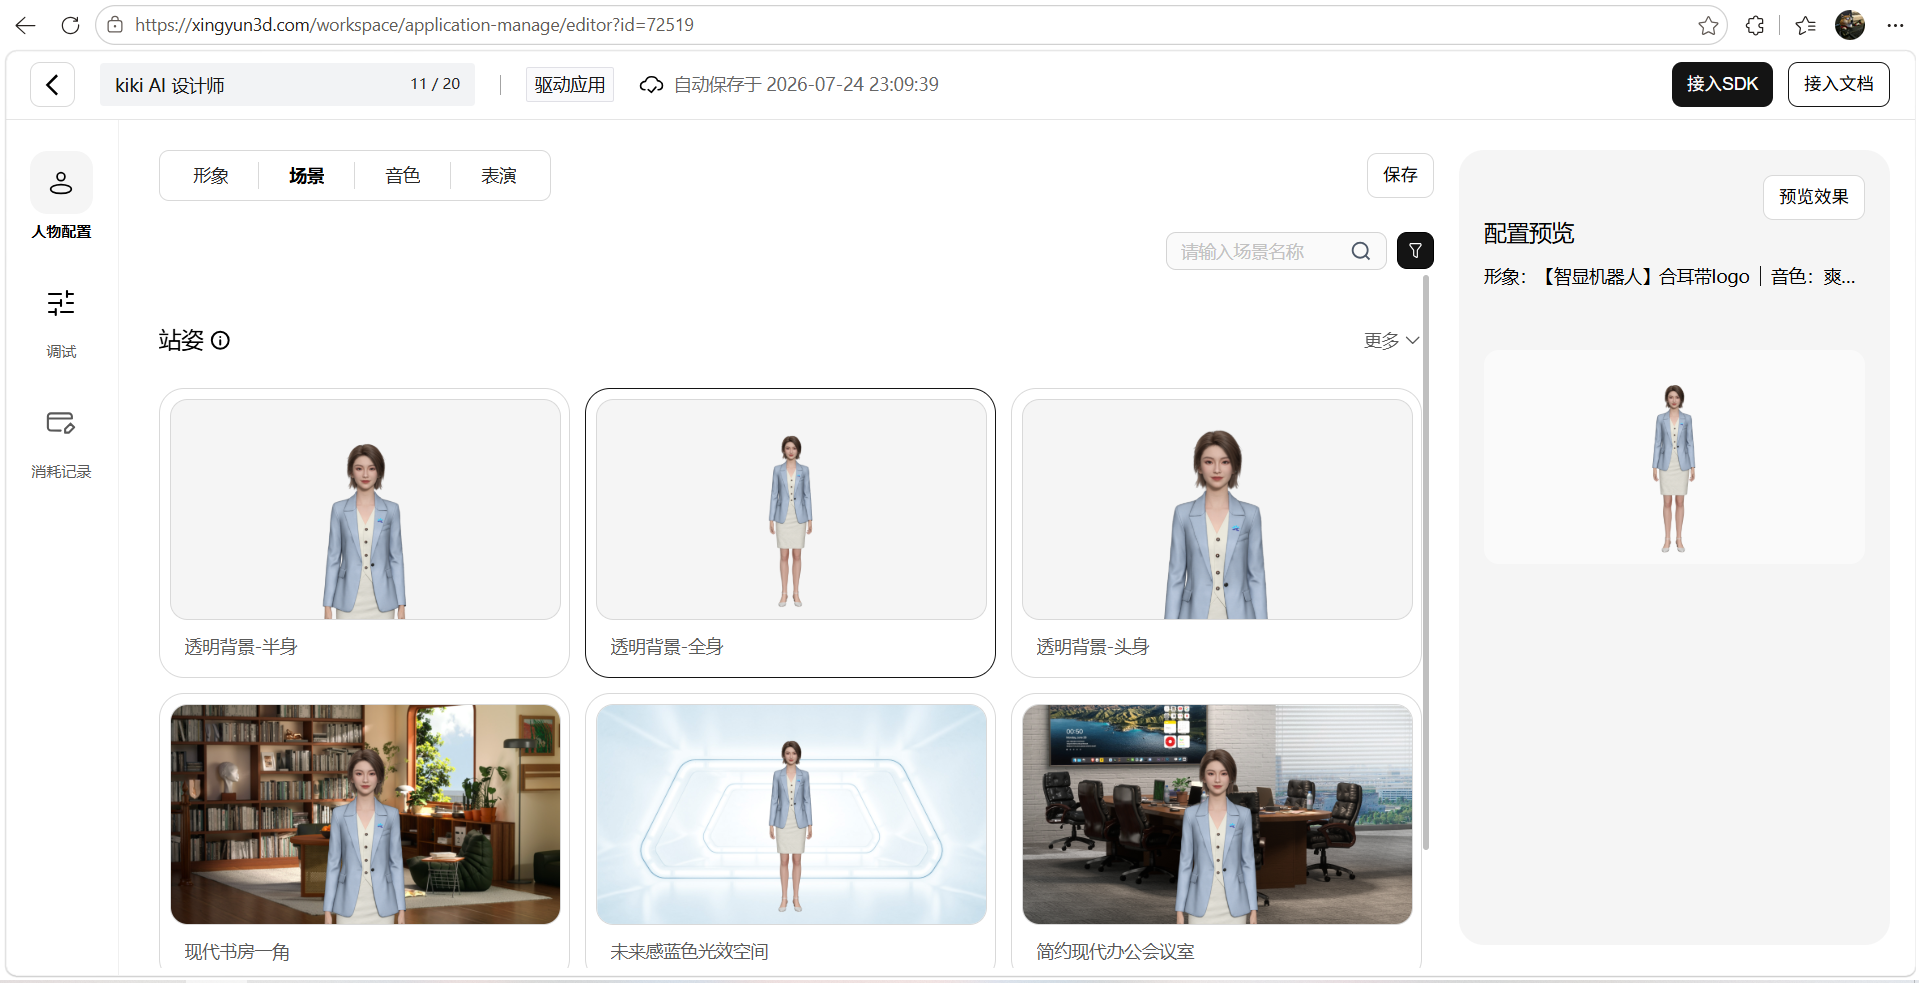Click the 自动保存于 timestamp text

(x=806, y=84)
